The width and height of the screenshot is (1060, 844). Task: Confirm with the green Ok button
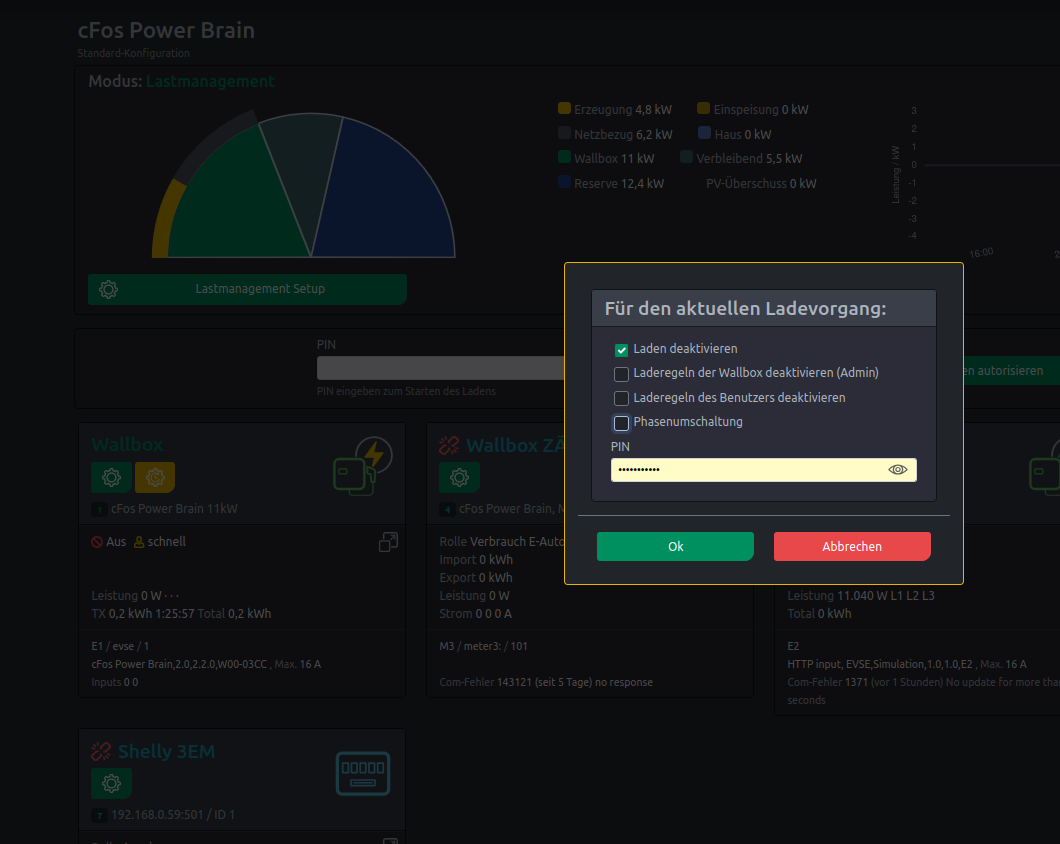pyautogui.click(x=675, y=546)
